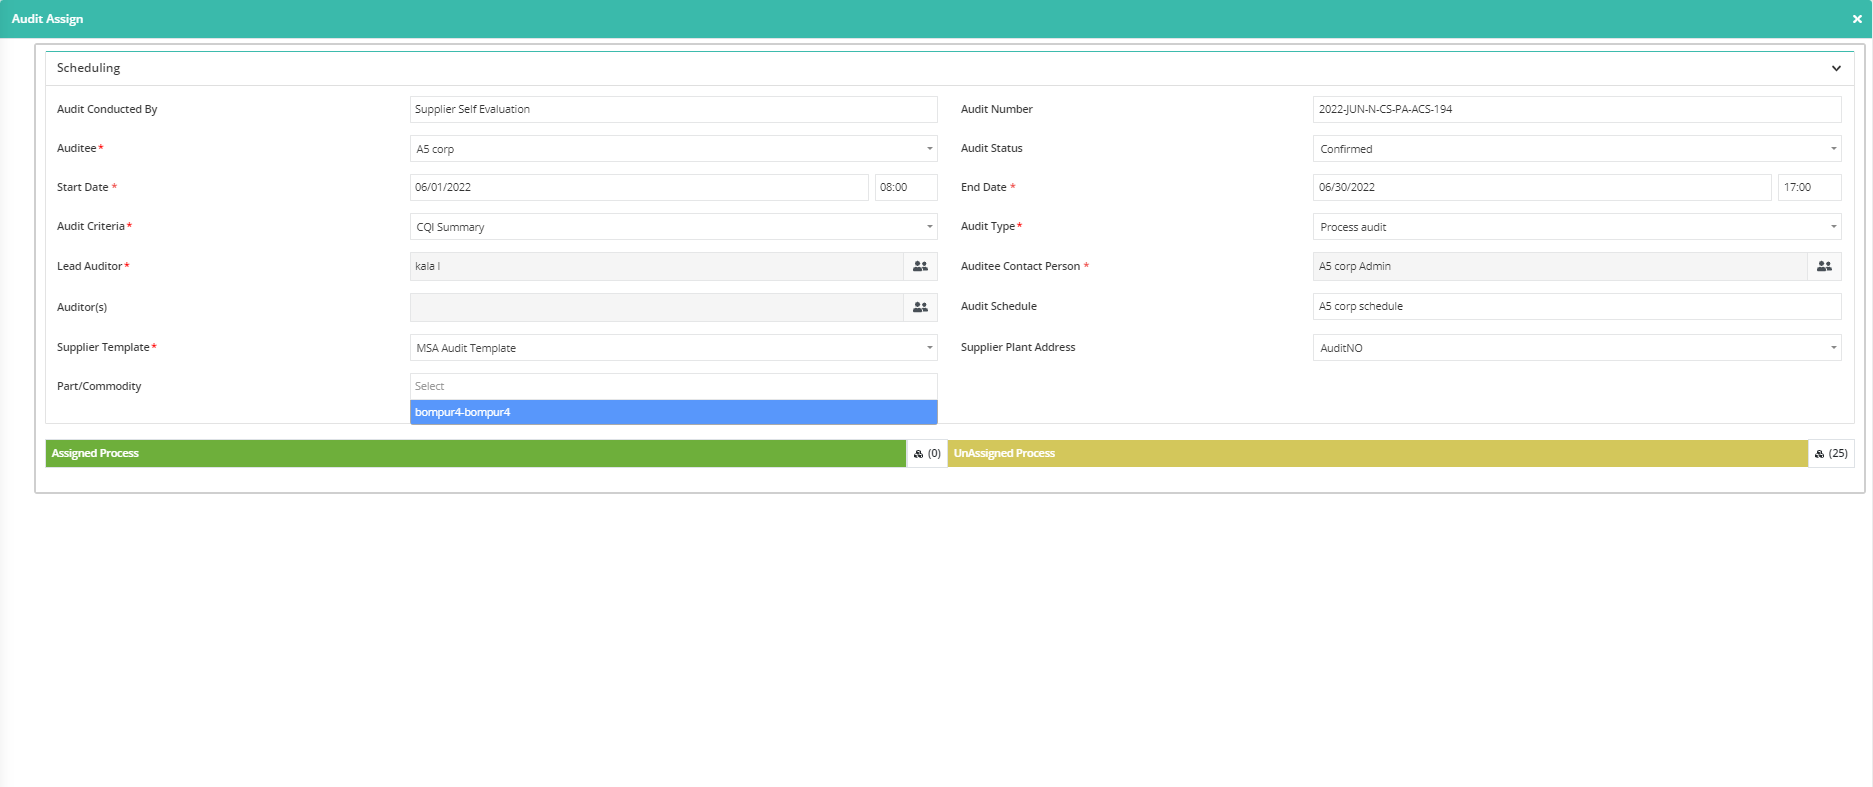Collapse the Scheduling section chevron
The width and height of the screenshot is (1873, 787).
1836,68
